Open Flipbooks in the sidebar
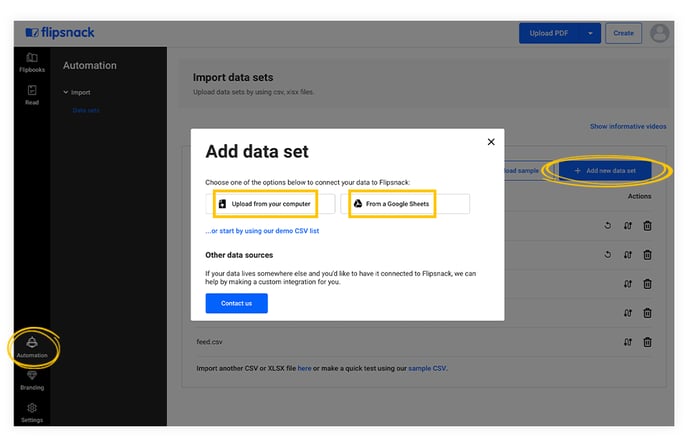The image size is (688, 447). [32, 62]
